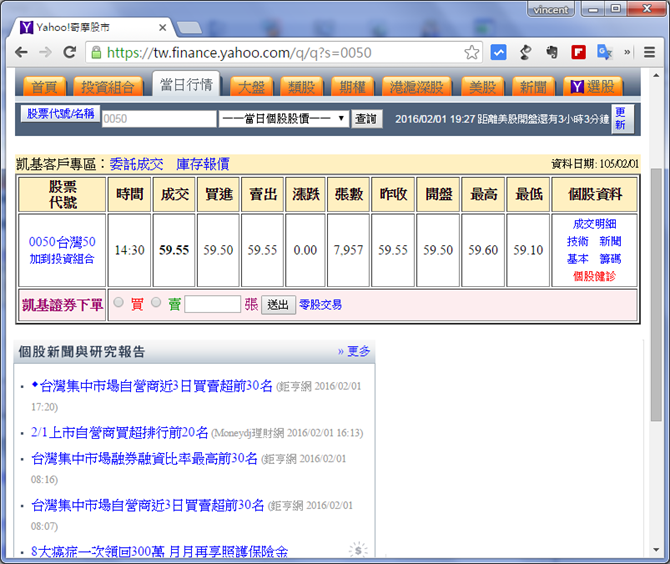Image resolution: width=670 pixels, height=564 pixels.
Task: Open the 美股 tab
Action: tap(482, 87)
